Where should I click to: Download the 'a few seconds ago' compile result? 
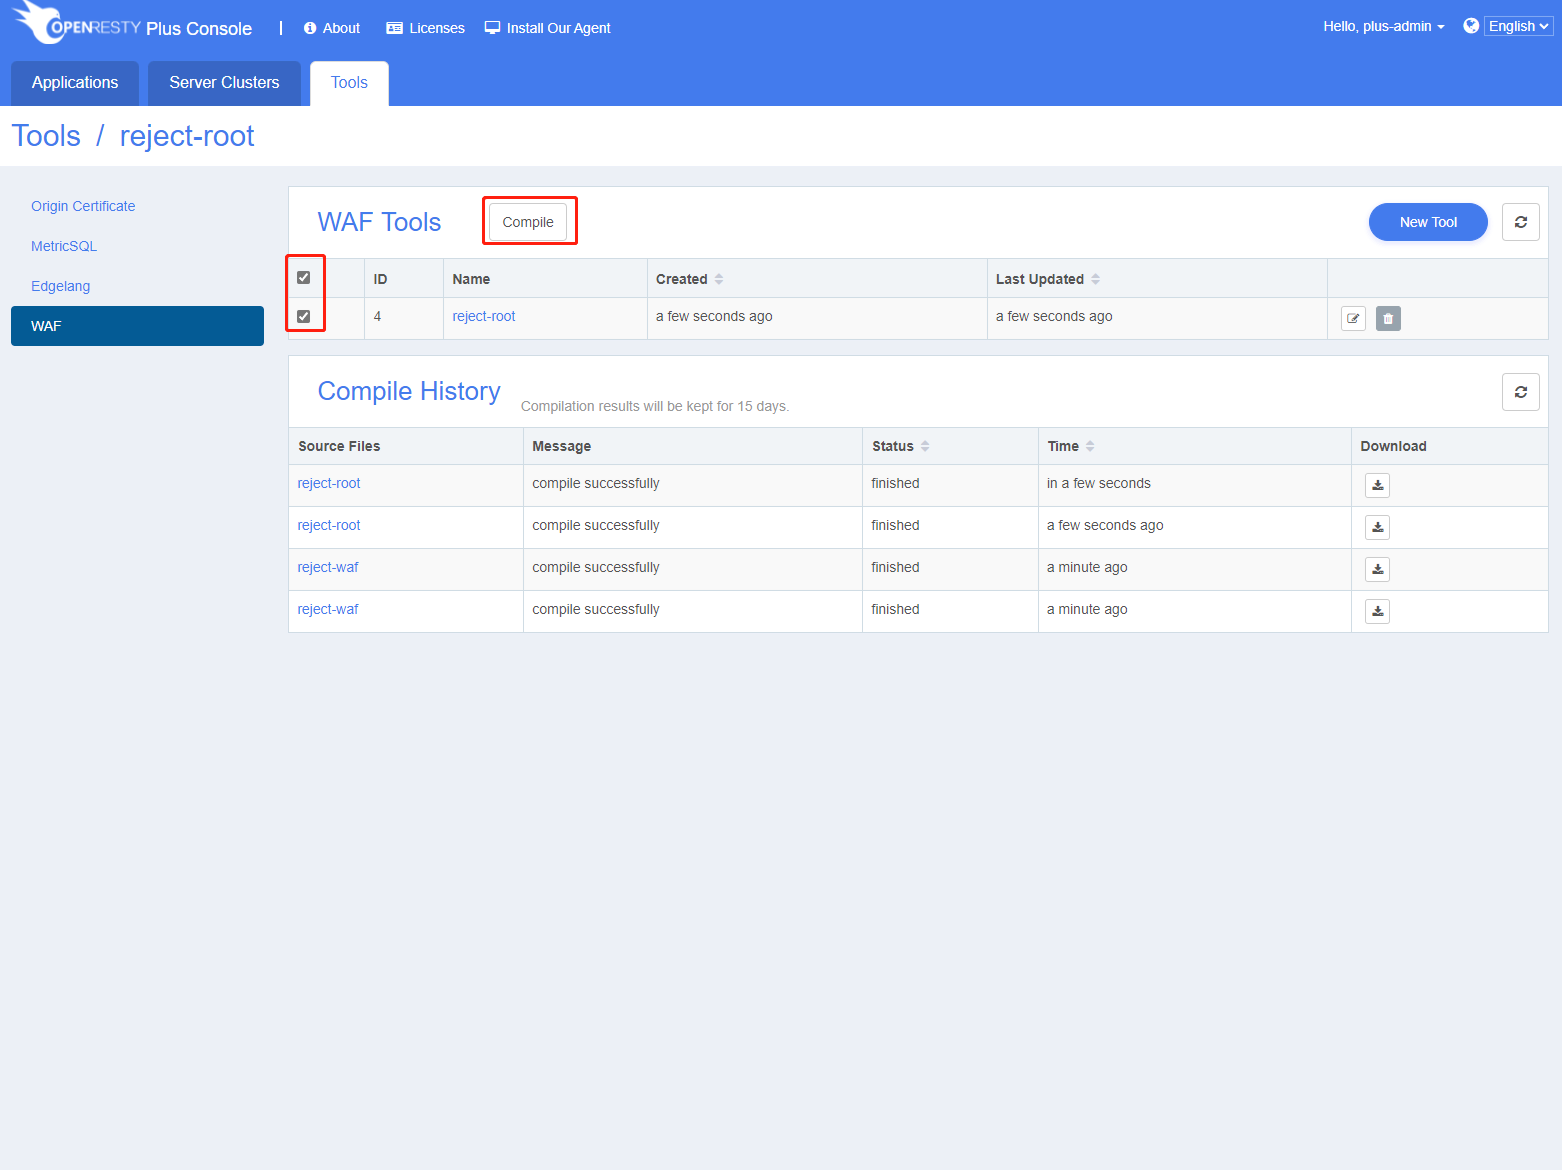(1377, 527)
